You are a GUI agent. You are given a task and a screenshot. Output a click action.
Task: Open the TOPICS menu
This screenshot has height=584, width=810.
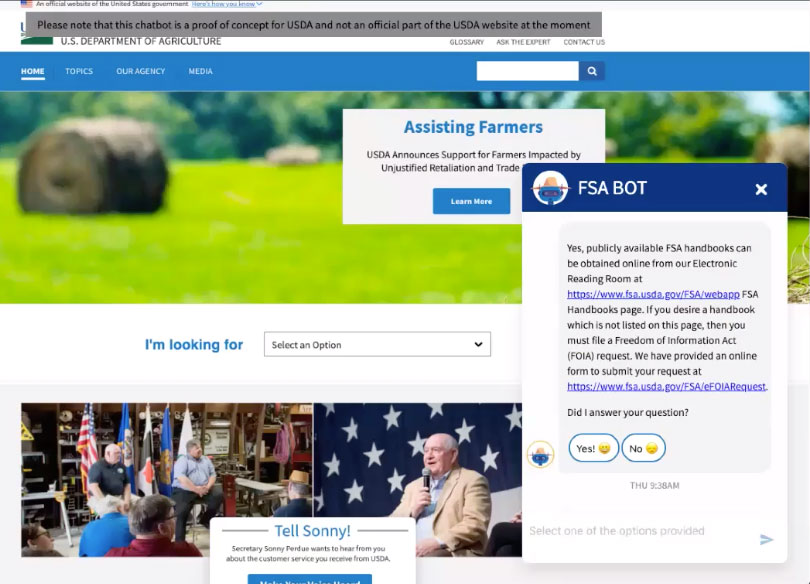point(79,71)
